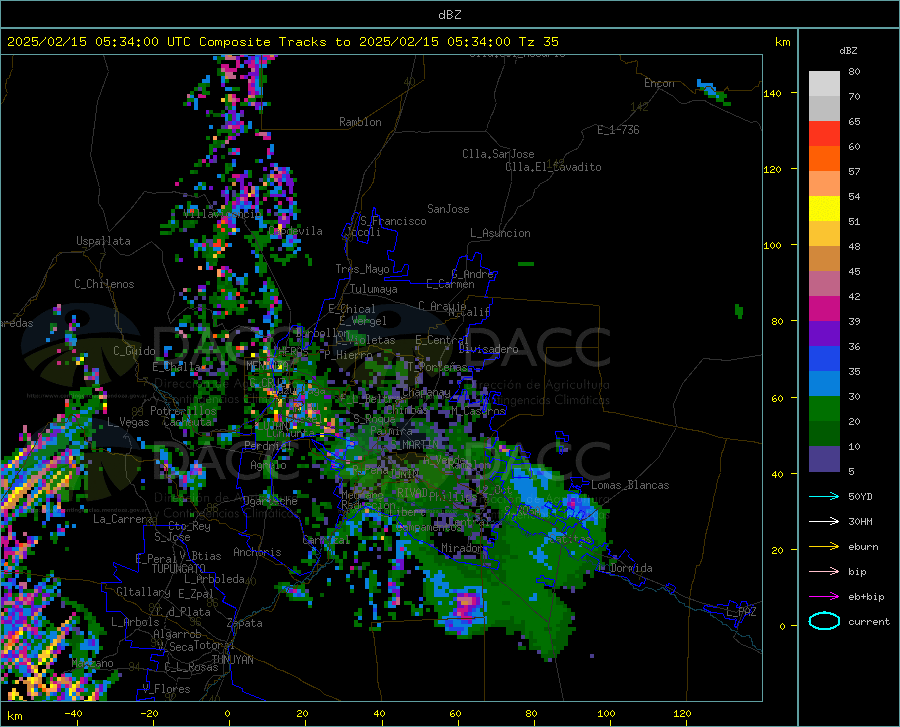The width and height of the screenshot is (900, 727).
Task: Click the Mirador place label
Action: (462, 548)
